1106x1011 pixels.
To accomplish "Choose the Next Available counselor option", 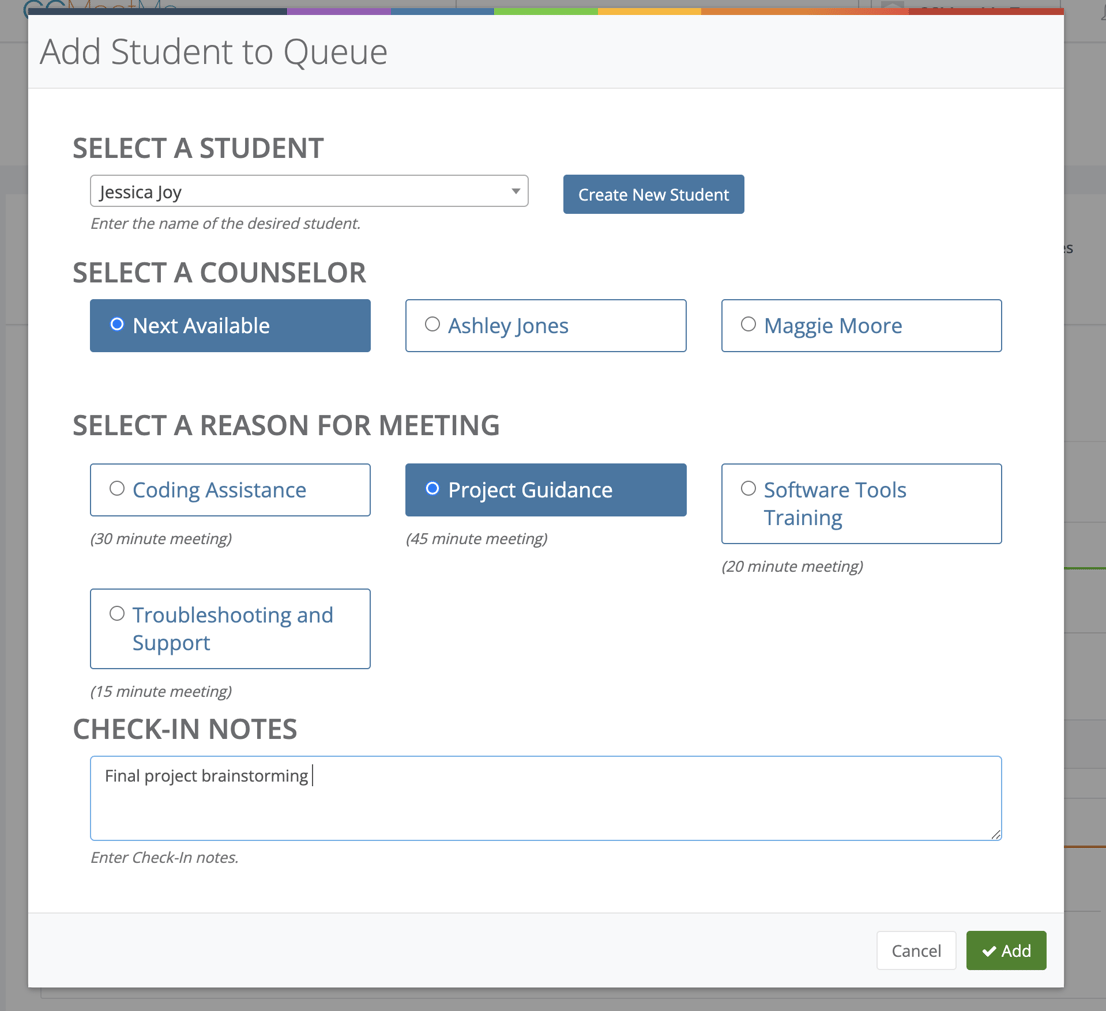I will tap(230, 325).
